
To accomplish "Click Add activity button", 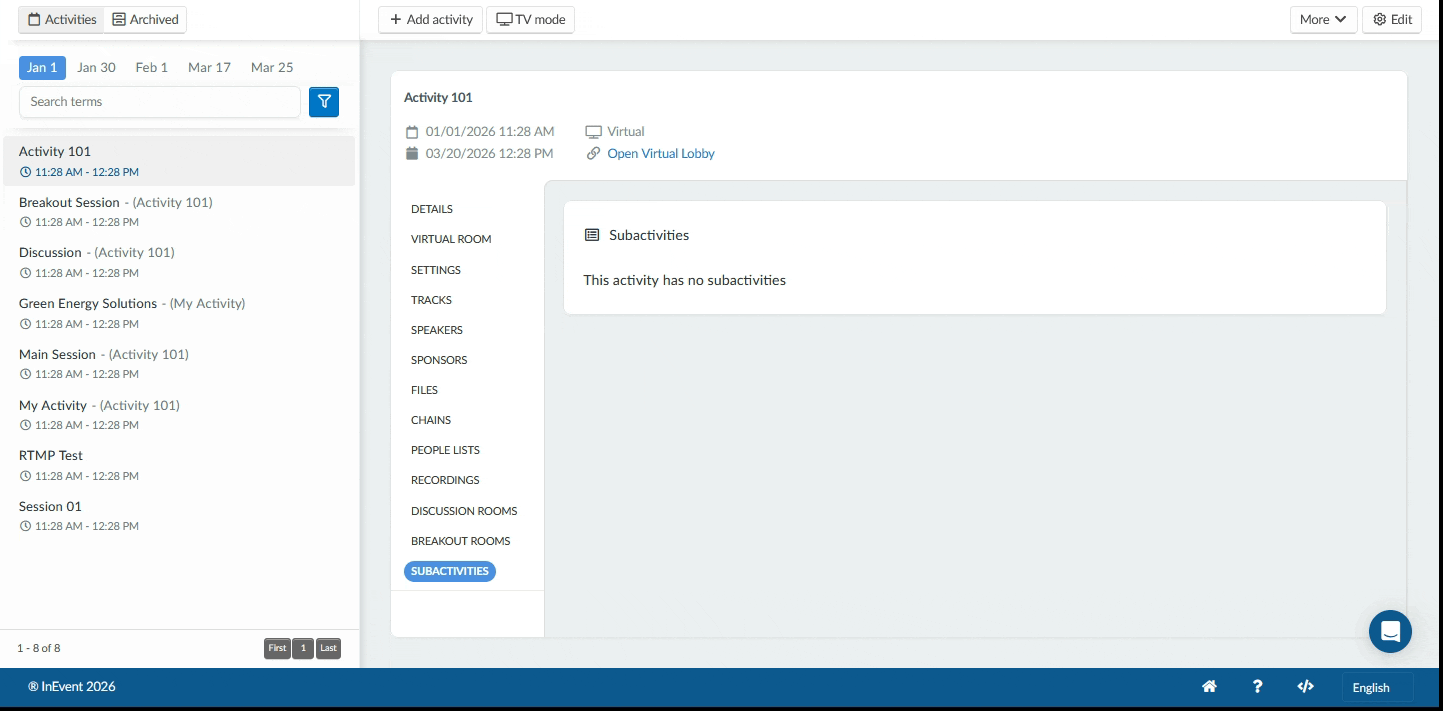I will coord(431,20).
